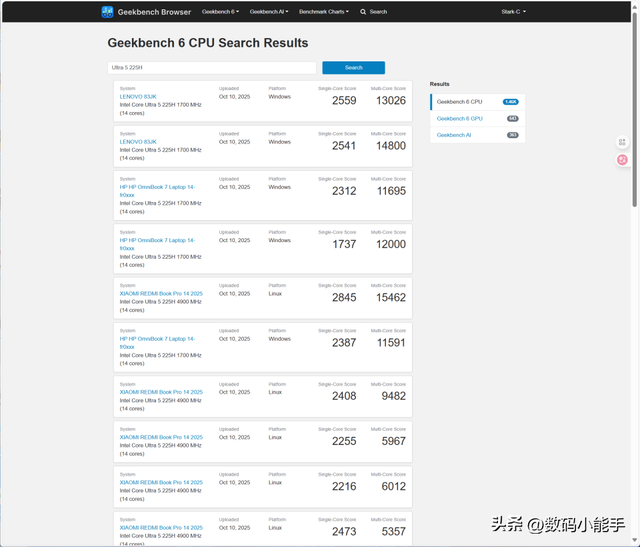Open LENOVO 83JK result scoring 2559
Screen dimensions: 640x547
pos(138,96)
